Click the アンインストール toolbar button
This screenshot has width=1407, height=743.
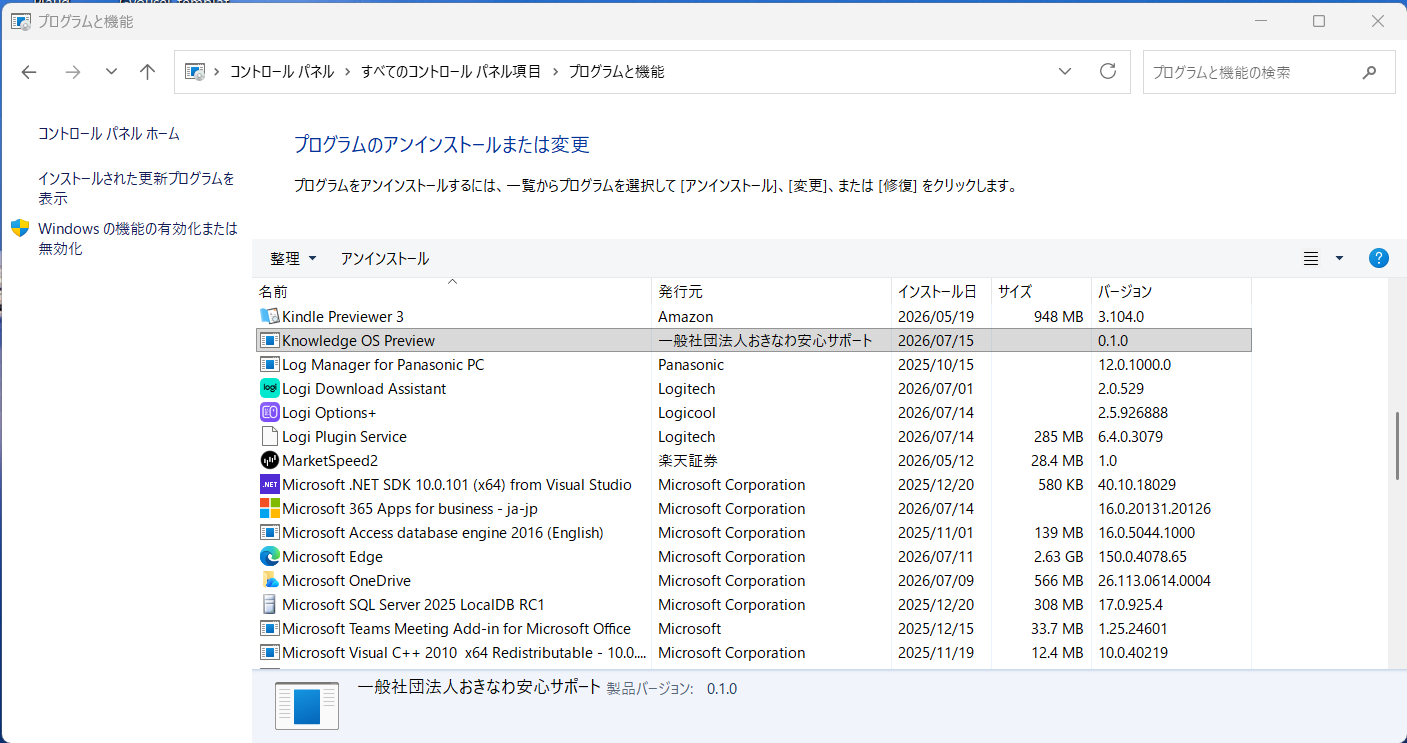pyautogui.click(x=385, y=258)
